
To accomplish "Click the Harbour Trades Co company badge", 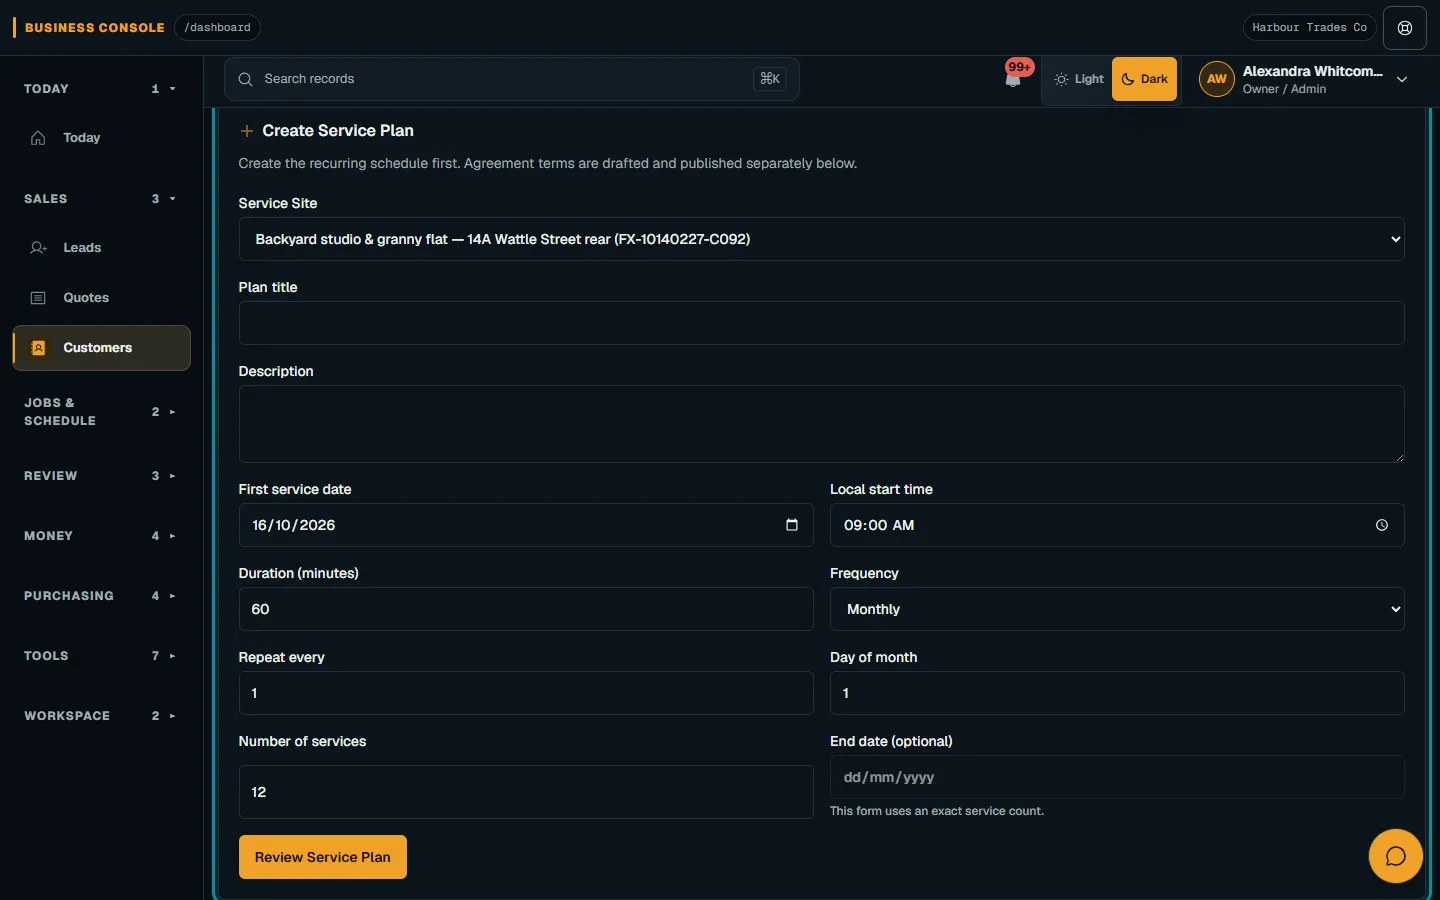I will click(x=1309, y=28).
